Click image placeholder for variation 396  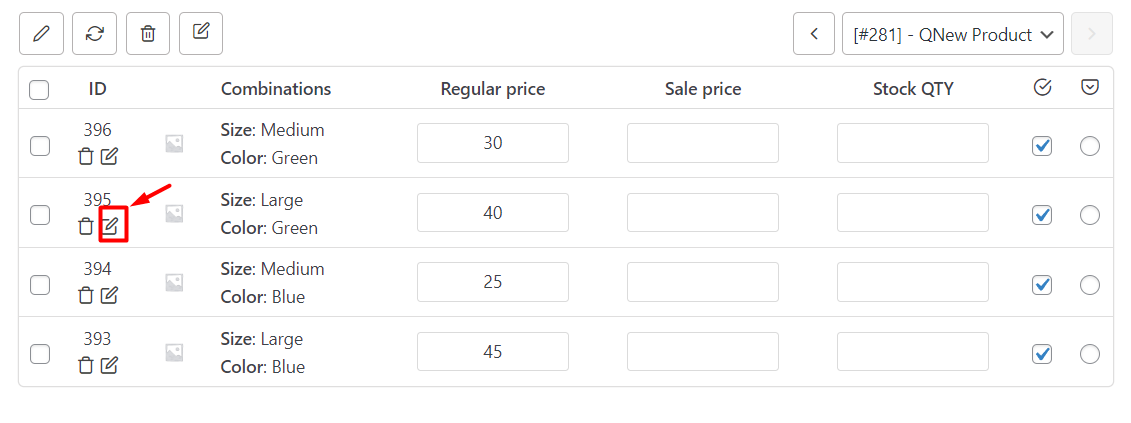point(174,144)
